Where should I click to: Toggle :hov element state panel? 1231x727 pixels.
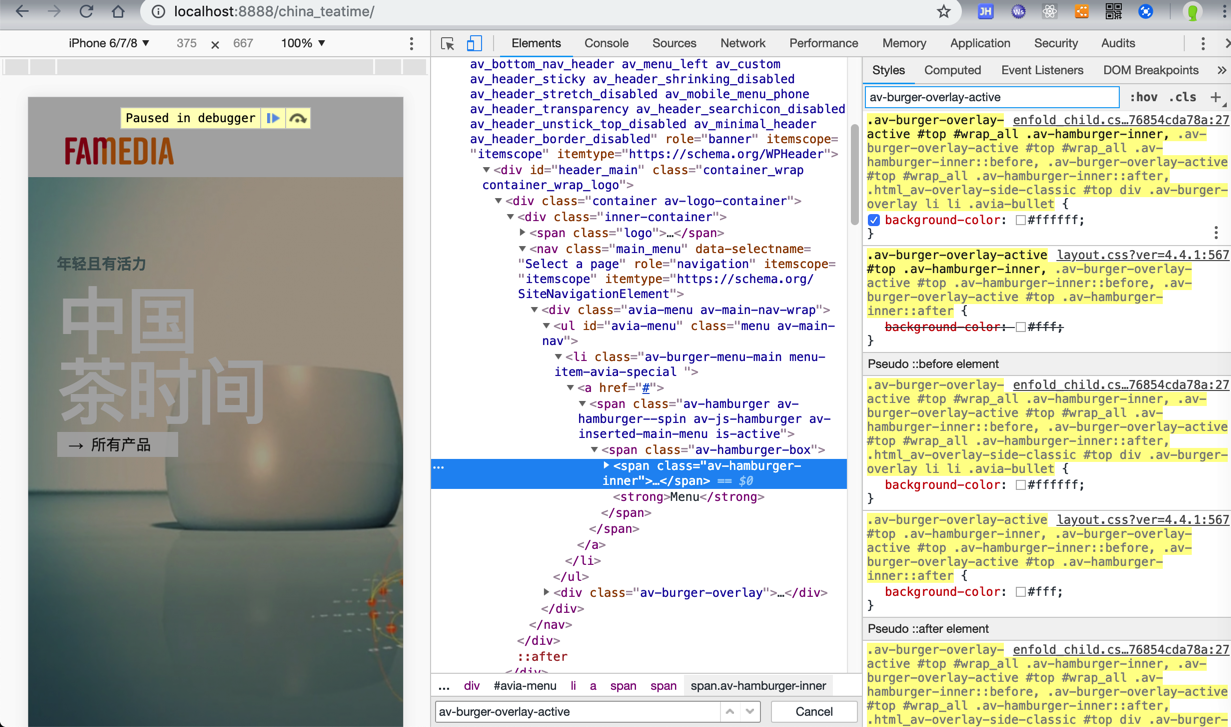[x=1143, y=97]
